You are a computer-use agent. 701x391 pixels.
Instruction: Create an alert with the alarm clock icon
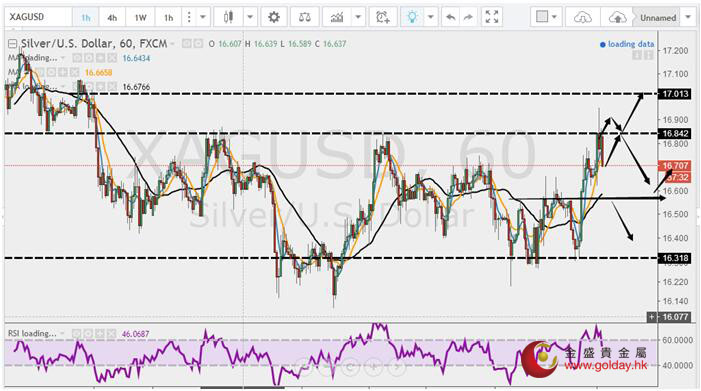click(x=383, y=17)
